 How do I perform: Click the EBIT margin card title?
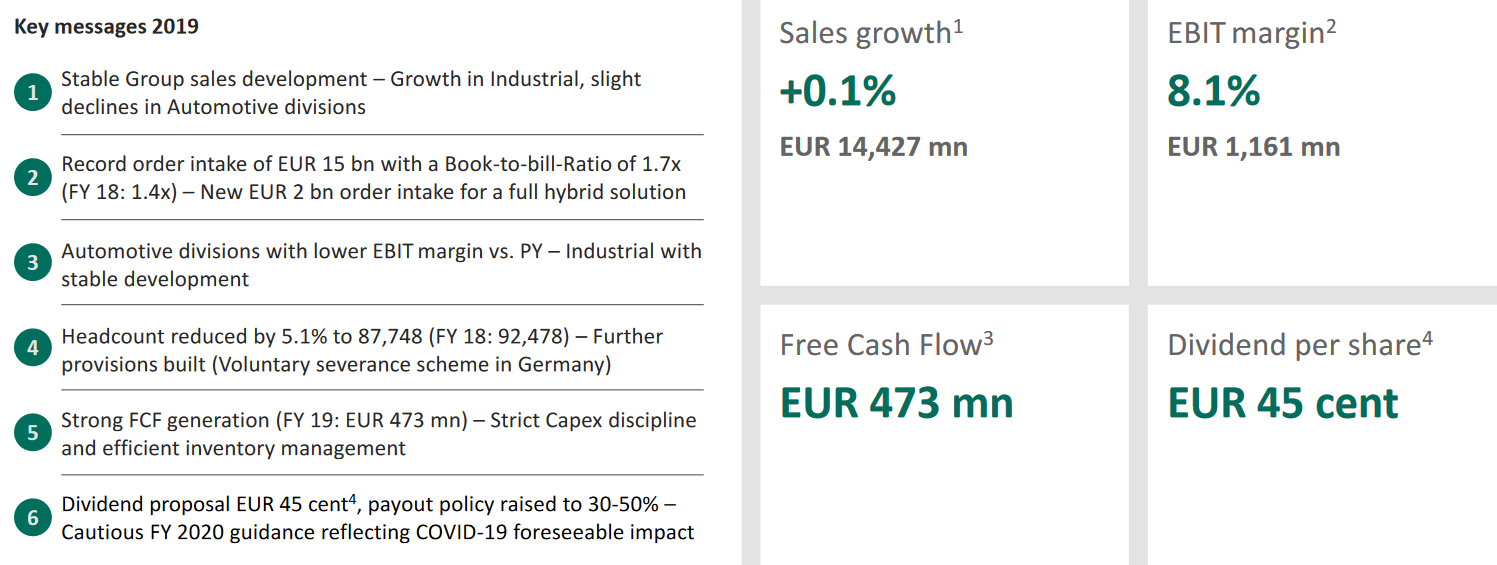point(1252,32)
